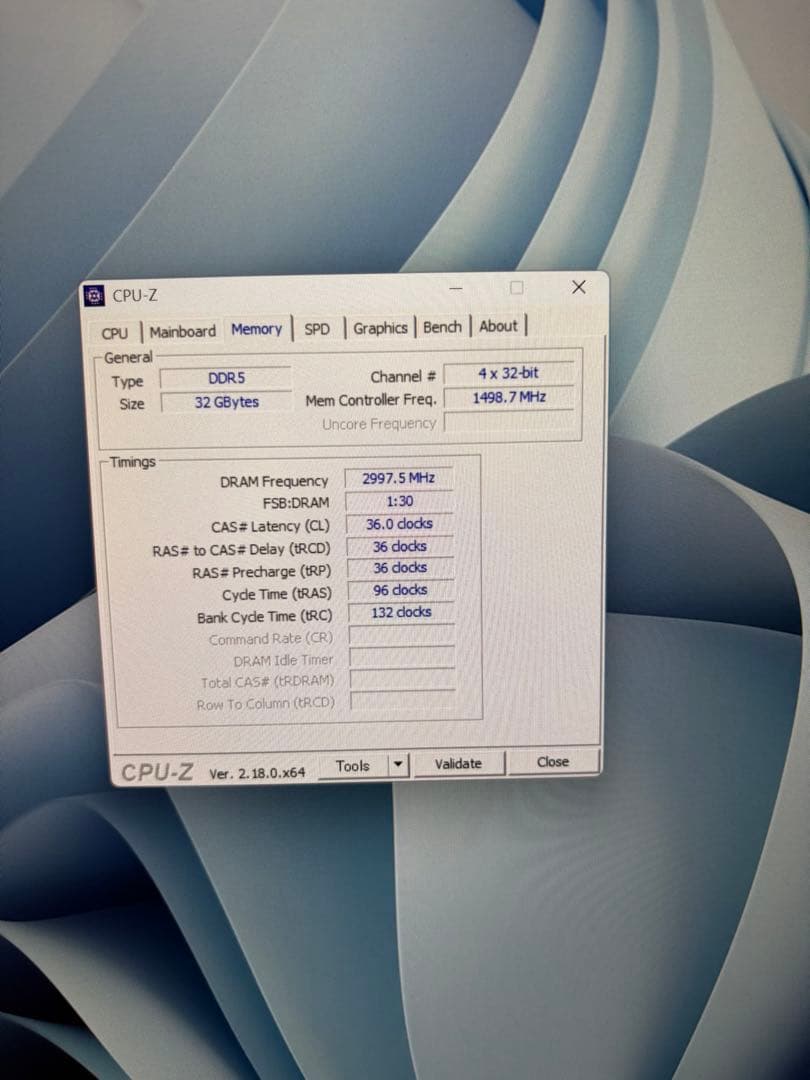Open the Mainboard tab
Image resolution: width=810 pixels, height=1080 pixels.
pos(183,331)
